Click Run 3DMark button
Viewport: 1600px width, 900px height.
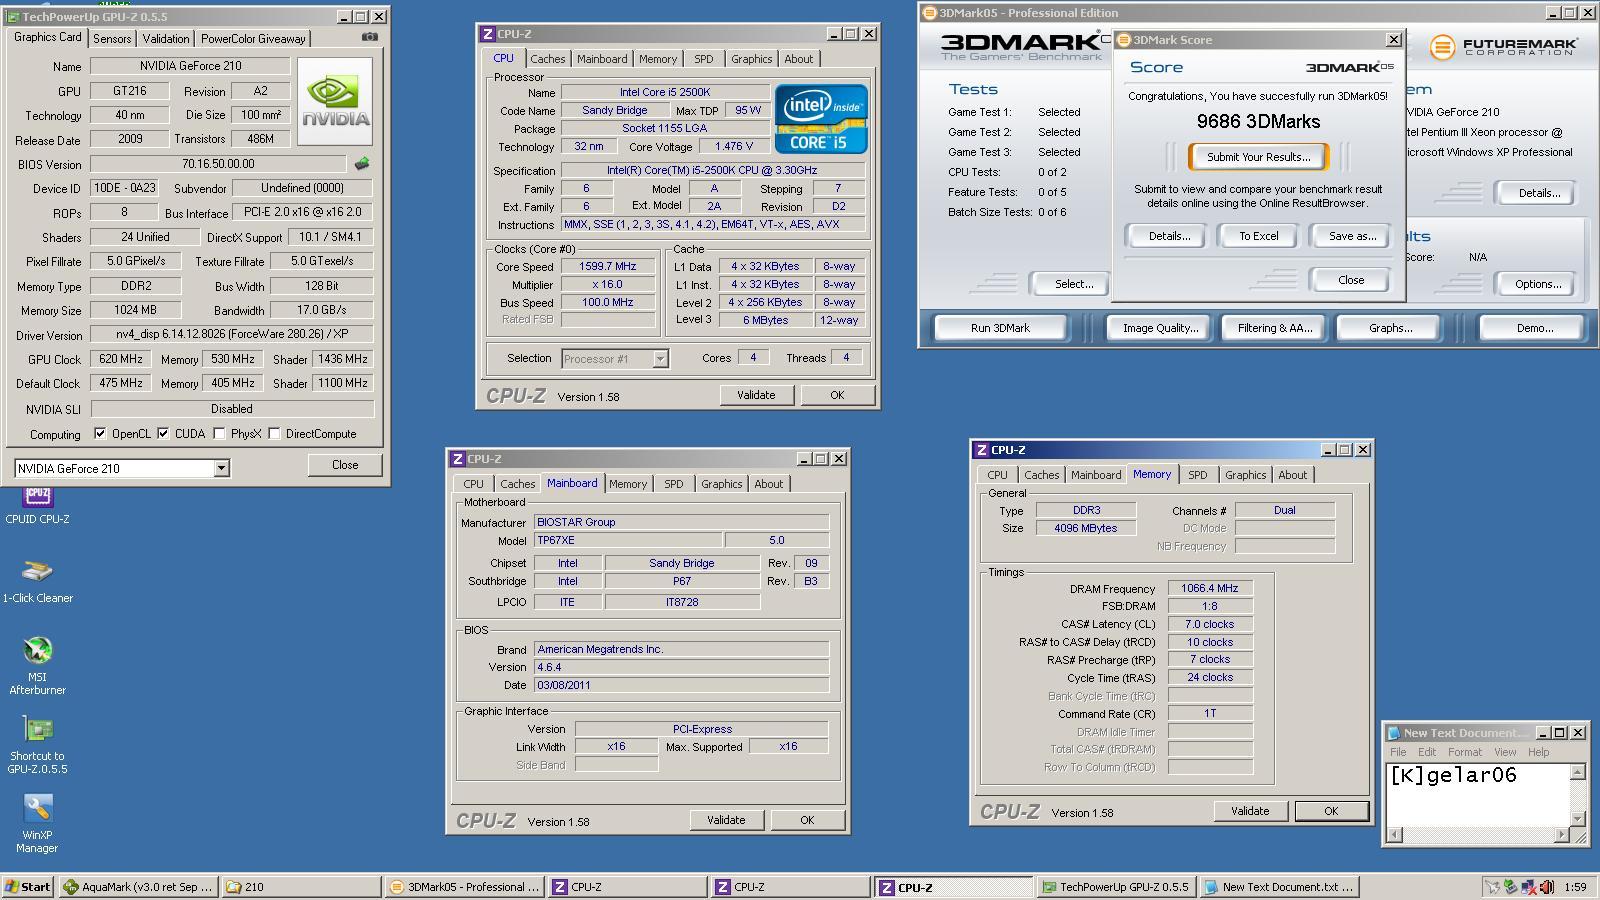(1000, 328)
